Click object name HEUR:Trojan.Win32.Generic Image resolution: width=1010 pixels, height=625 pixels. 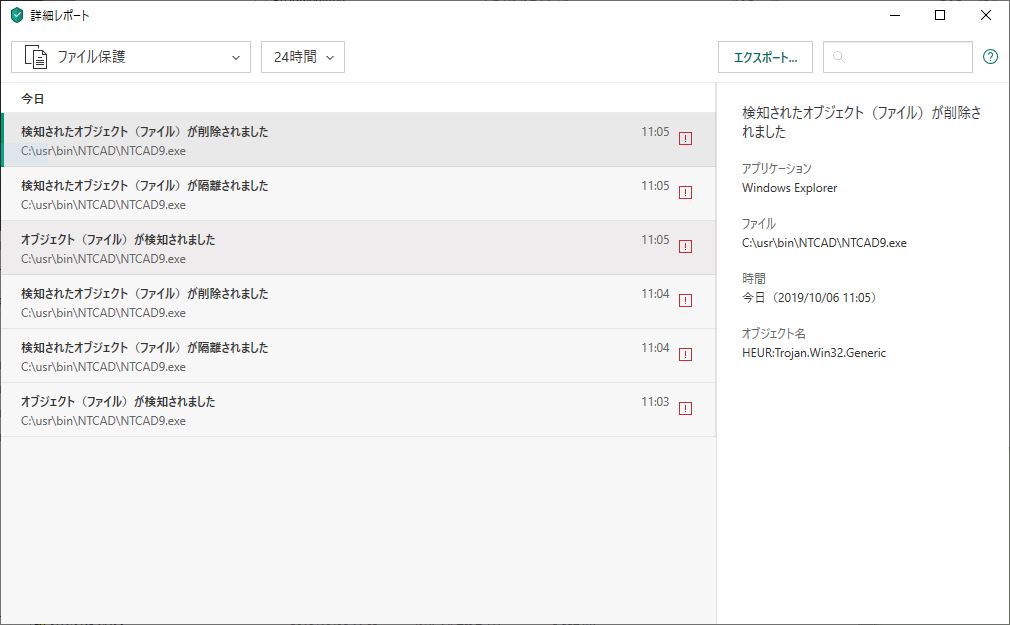(814, 352)
